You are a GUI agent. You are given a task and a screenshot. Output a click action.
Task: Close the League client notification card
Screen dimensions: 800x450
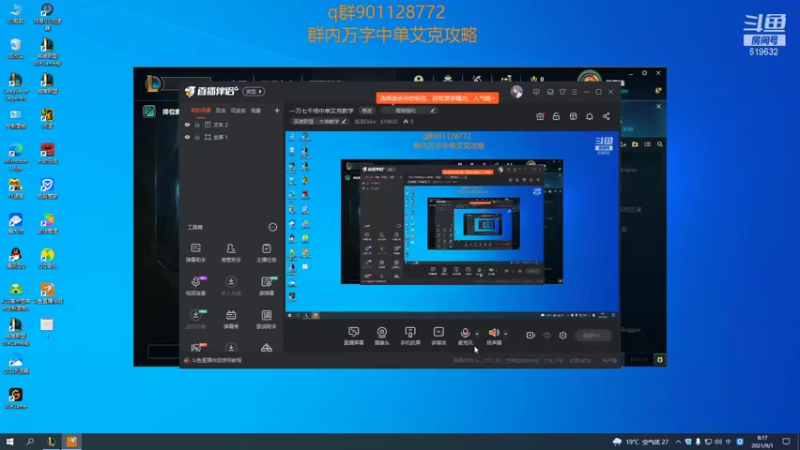(x=659, y=106)
